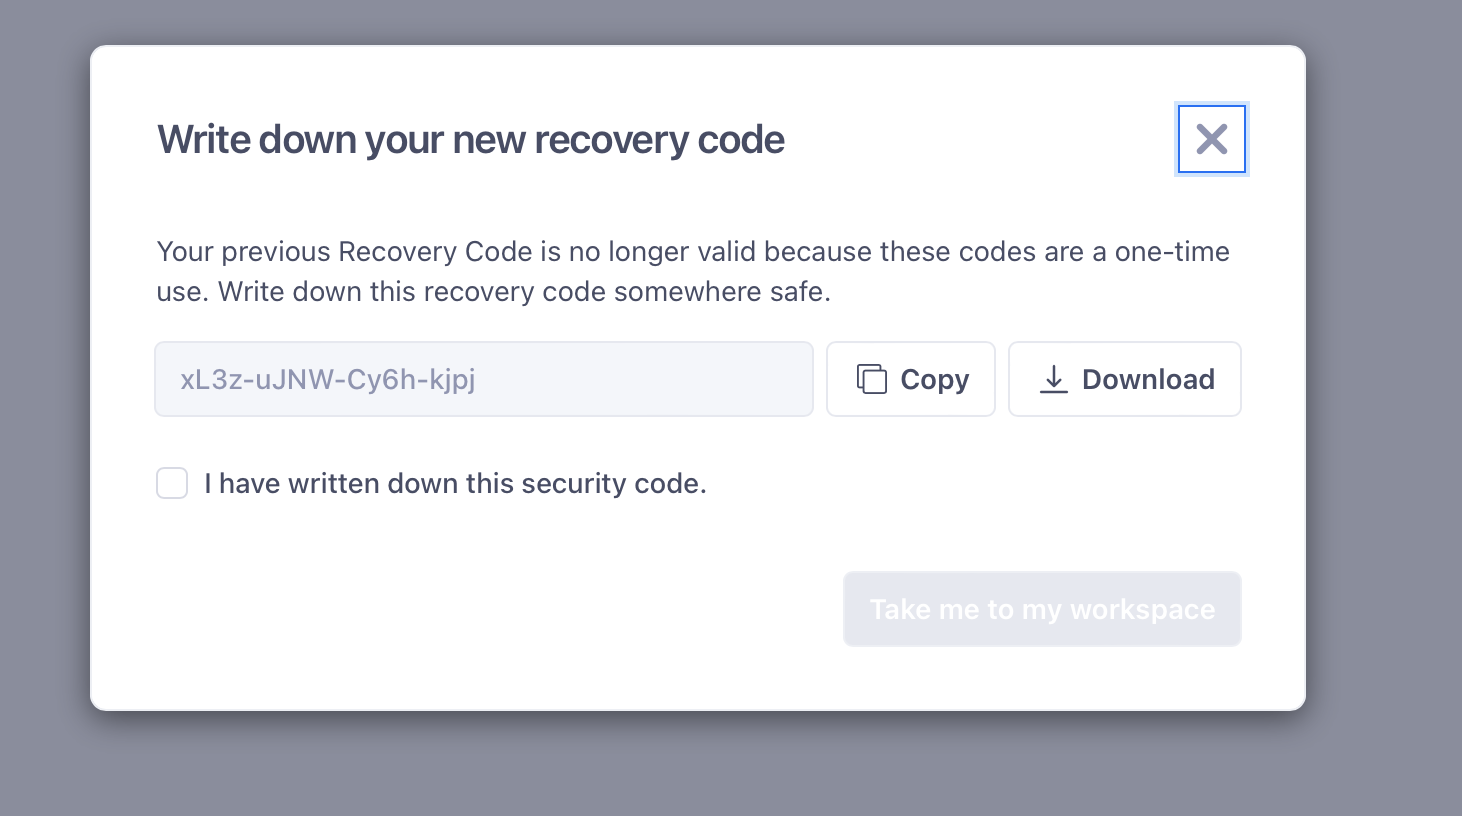
Task: Copy the recovery code to clipboard
Action: [911, 379]
